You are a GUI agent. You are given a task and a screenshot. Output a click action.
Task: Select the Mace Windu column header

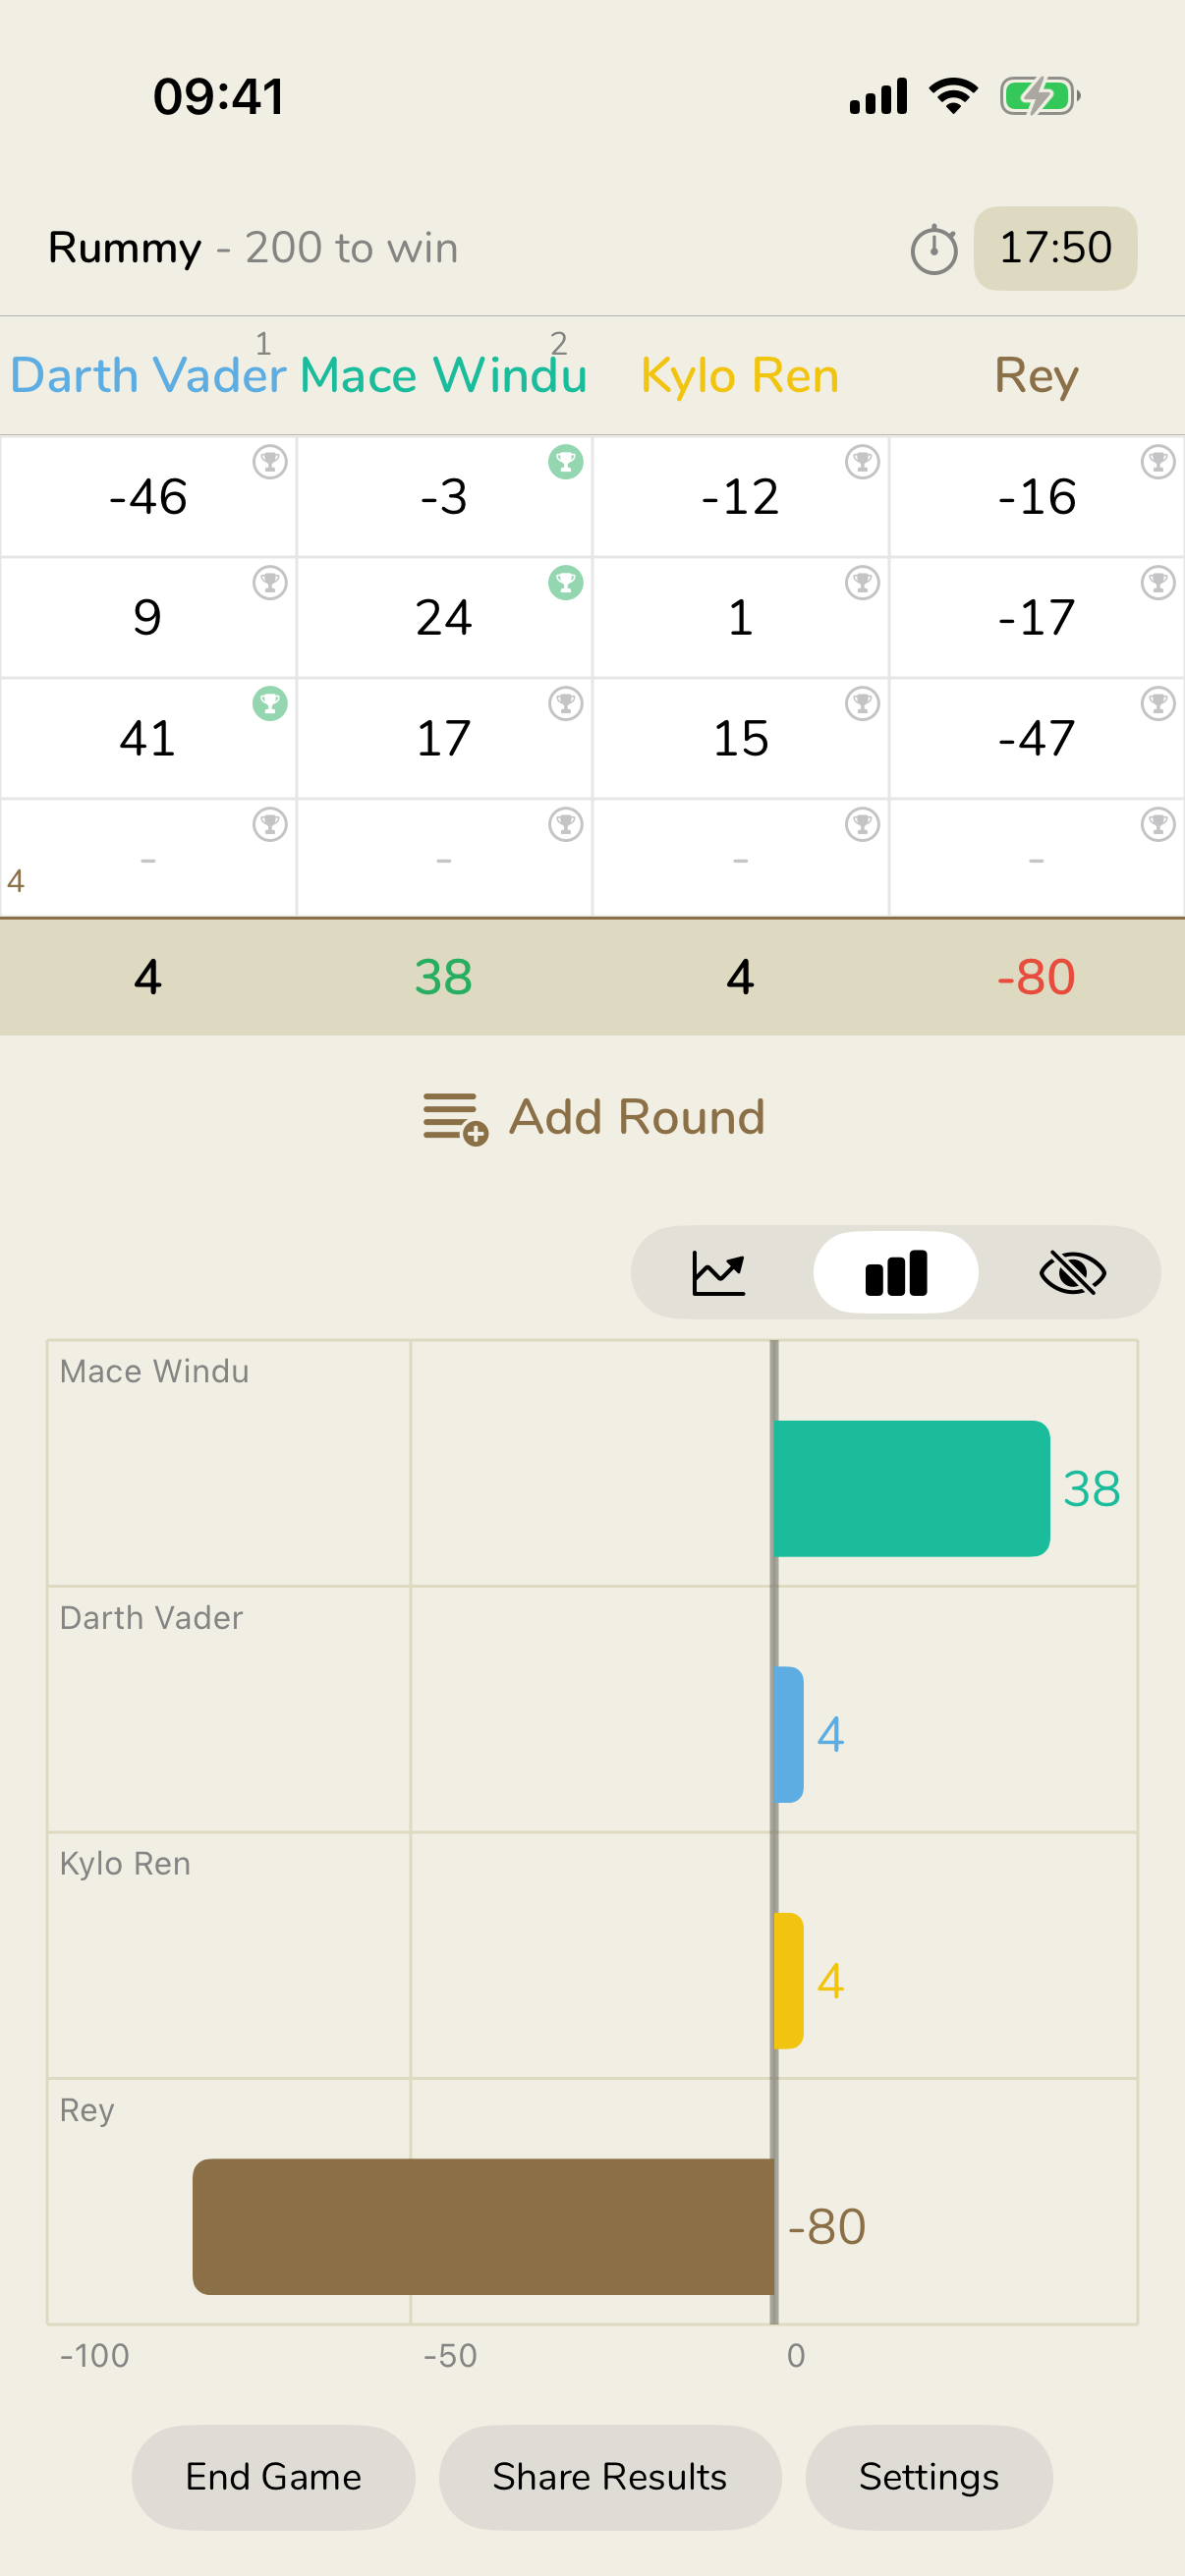[x=443, y=376]
